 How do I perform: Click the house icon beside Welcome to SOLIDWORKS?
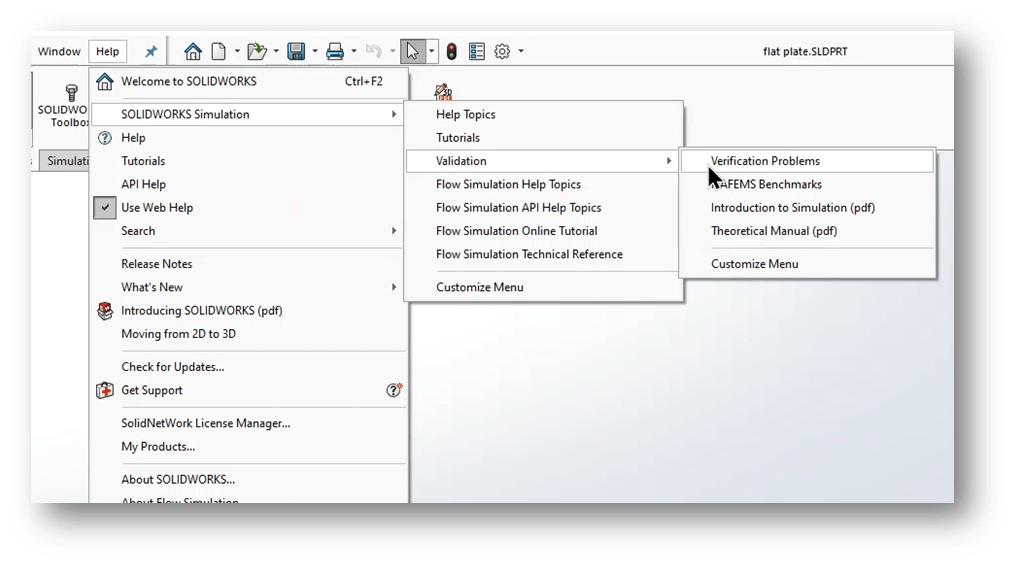click(x=105, y=82)
